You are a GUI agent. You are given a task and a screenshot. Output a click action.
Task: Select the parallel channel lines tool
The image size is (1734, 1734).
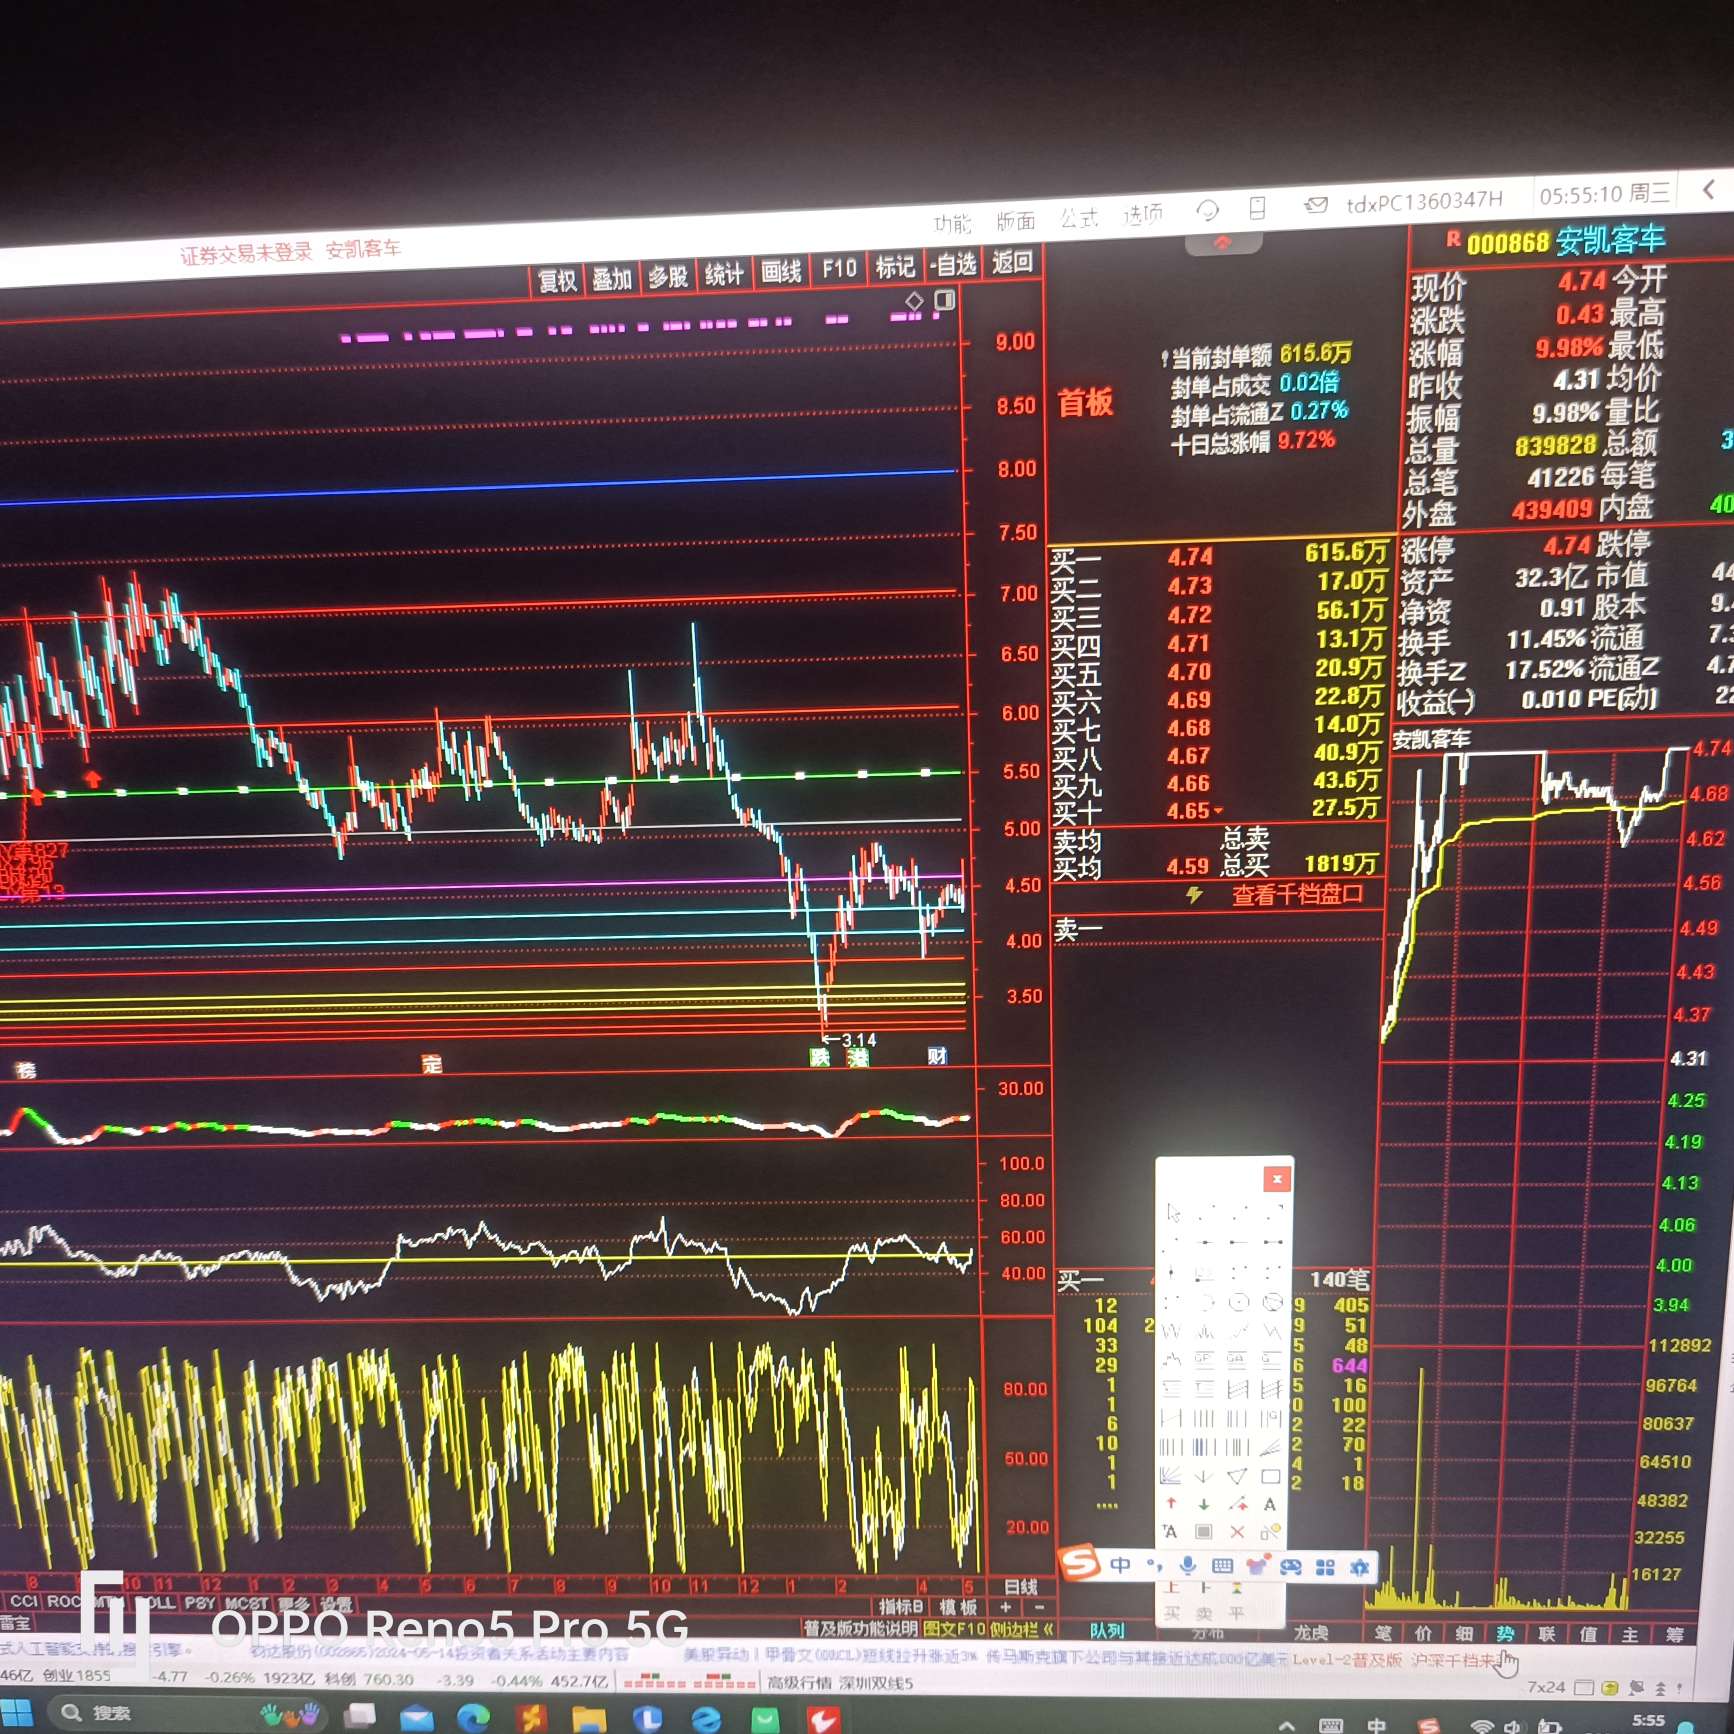pyautogui.click(x=1238, y=1390)
